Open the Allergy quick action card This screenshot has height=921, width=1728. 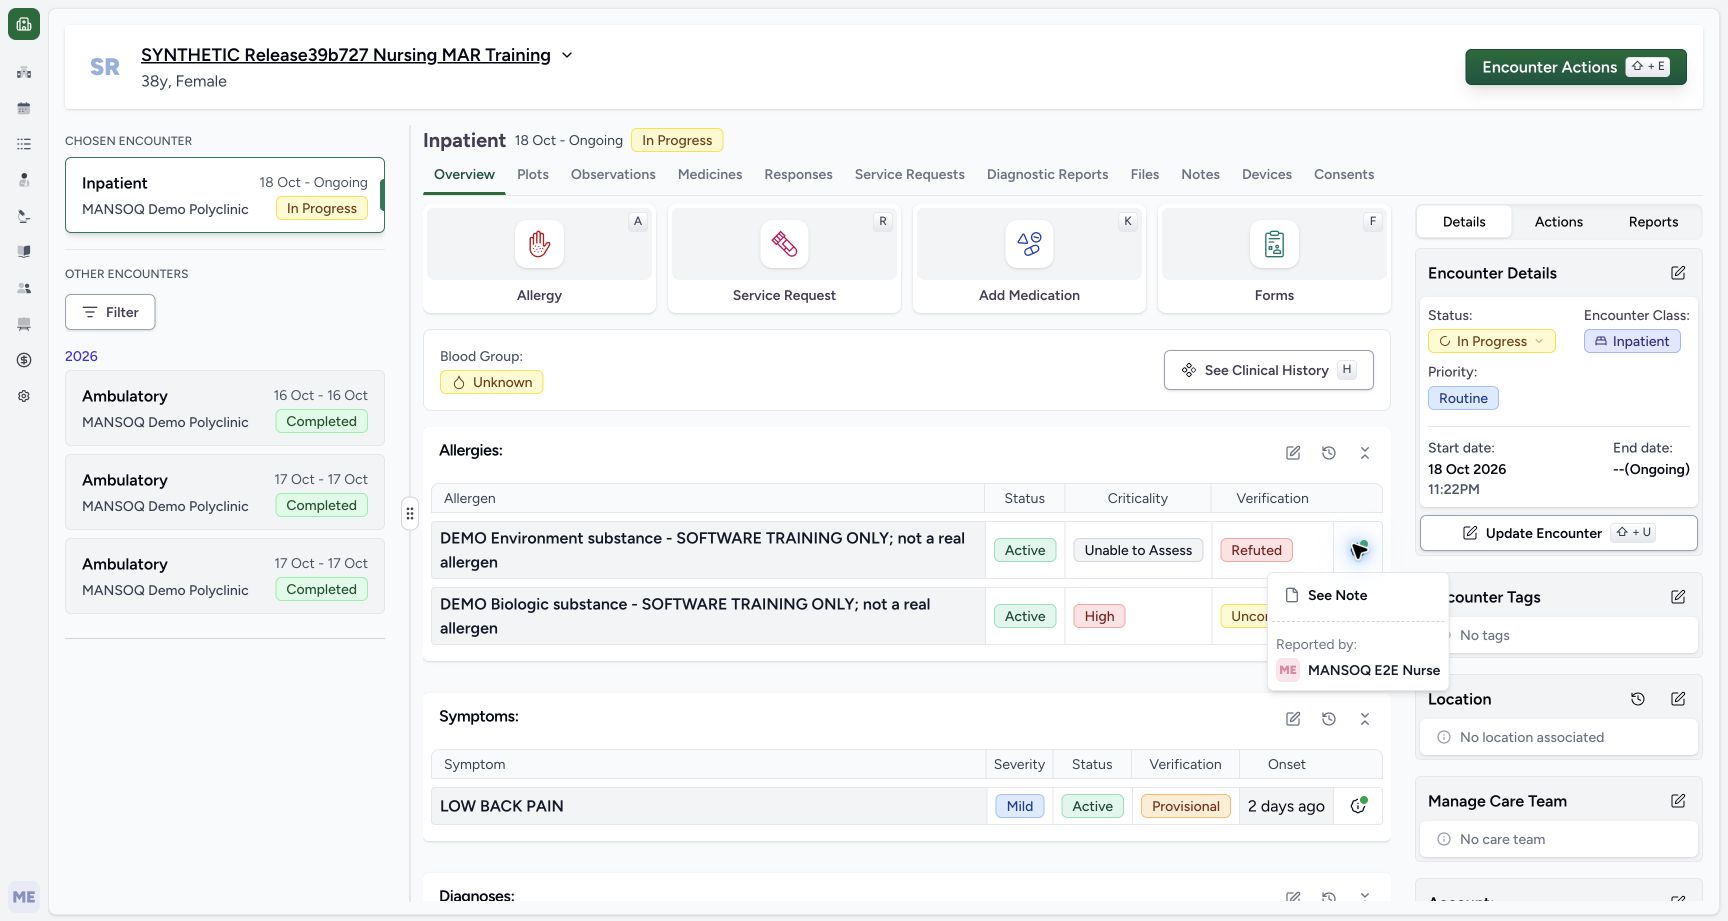[539, 260]
